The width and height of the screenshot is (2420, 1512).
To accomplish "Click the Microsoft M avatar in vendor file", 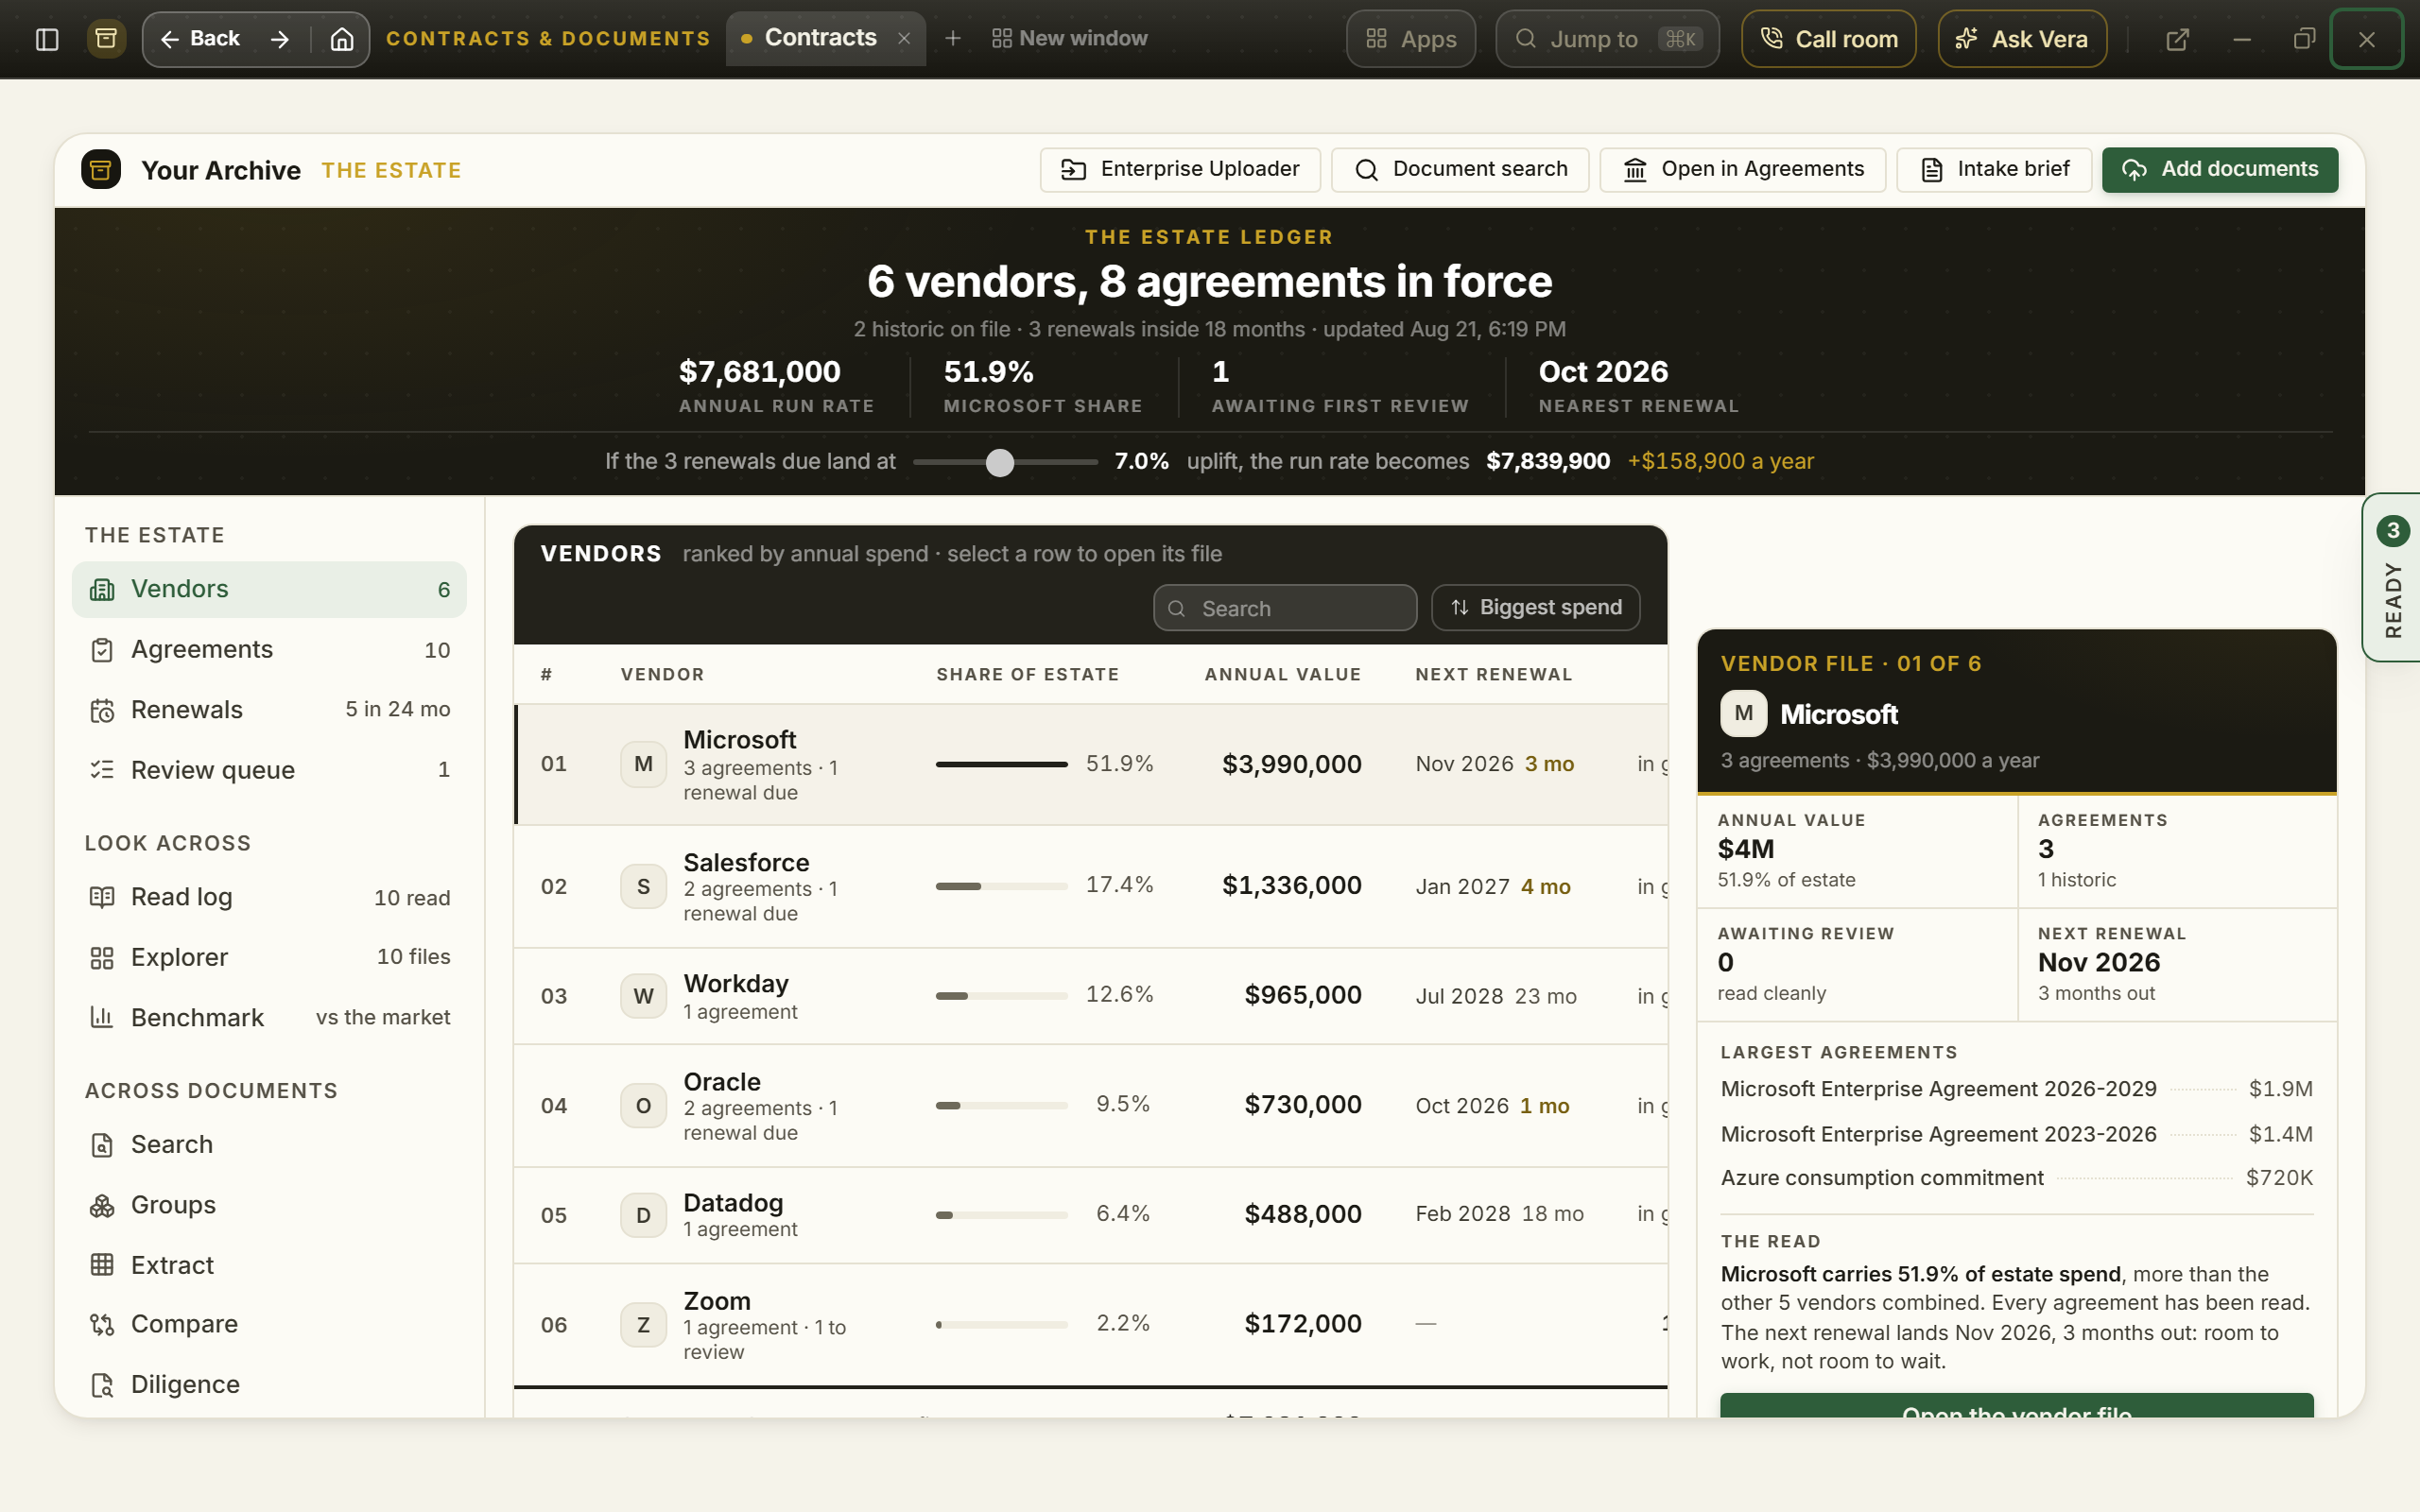I will click(1743, 714).
